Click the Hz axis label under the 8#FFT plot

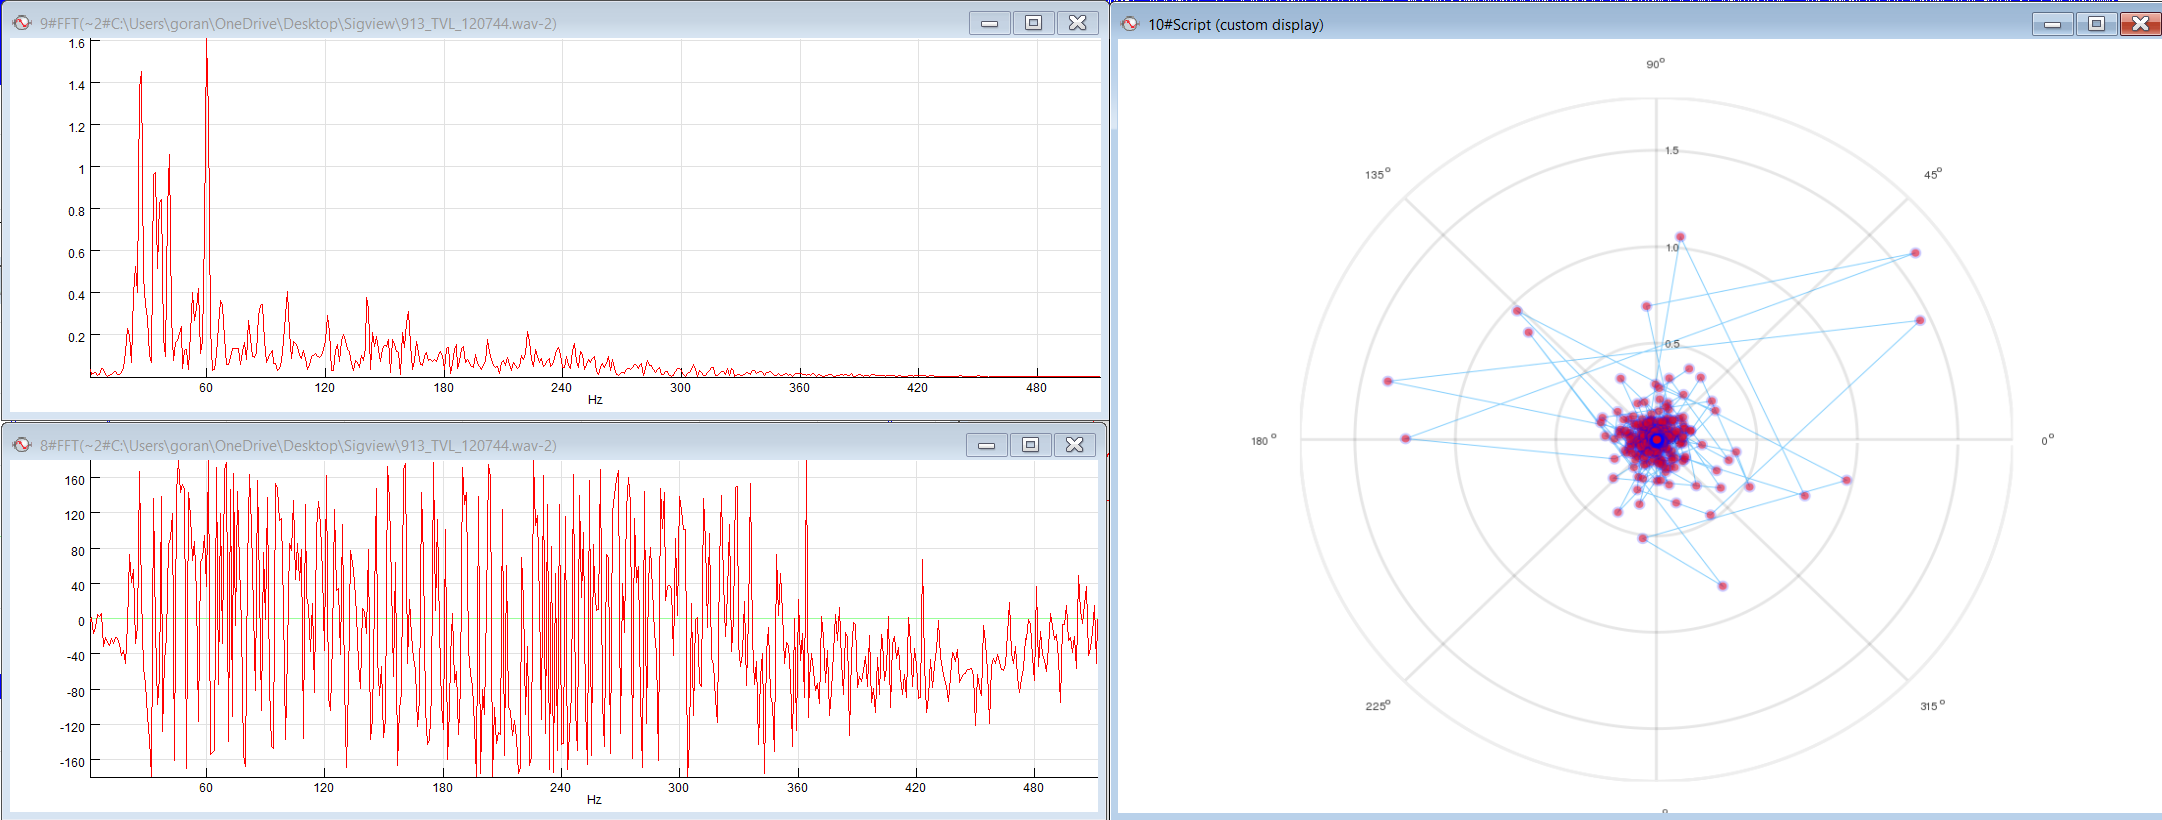click(x=594, y=800)
